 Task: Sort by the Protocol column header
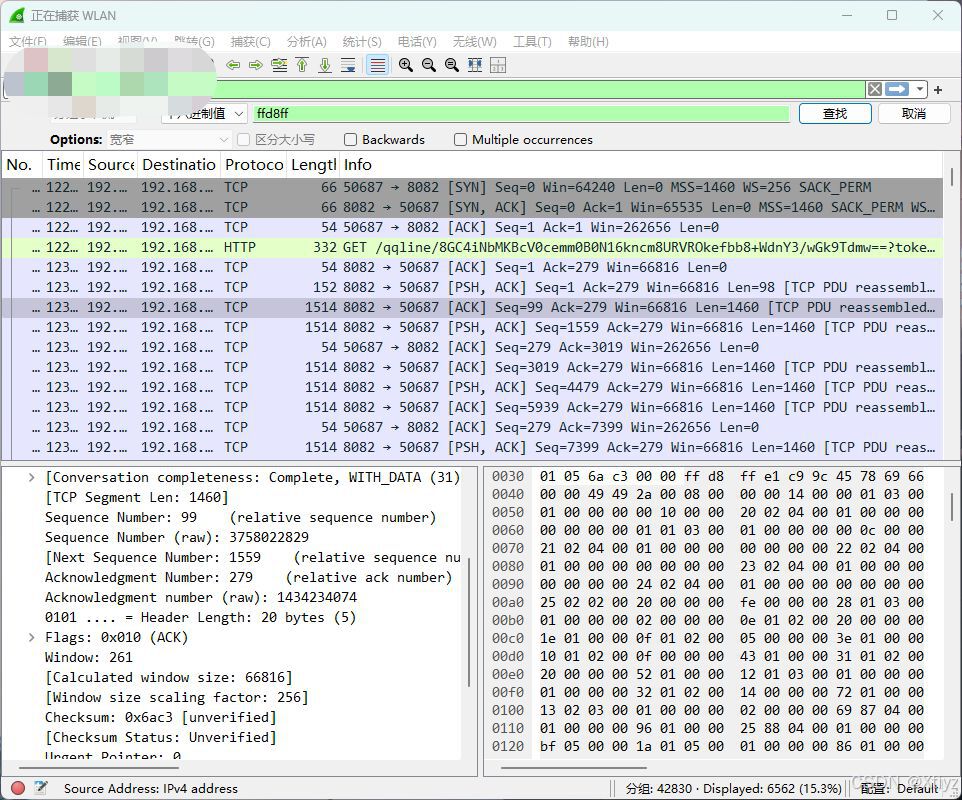point(254,164)
